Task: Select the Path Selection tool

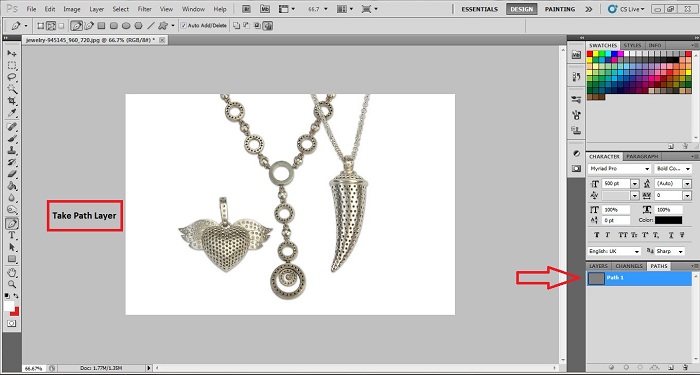Action: click(x=12, y=247)
